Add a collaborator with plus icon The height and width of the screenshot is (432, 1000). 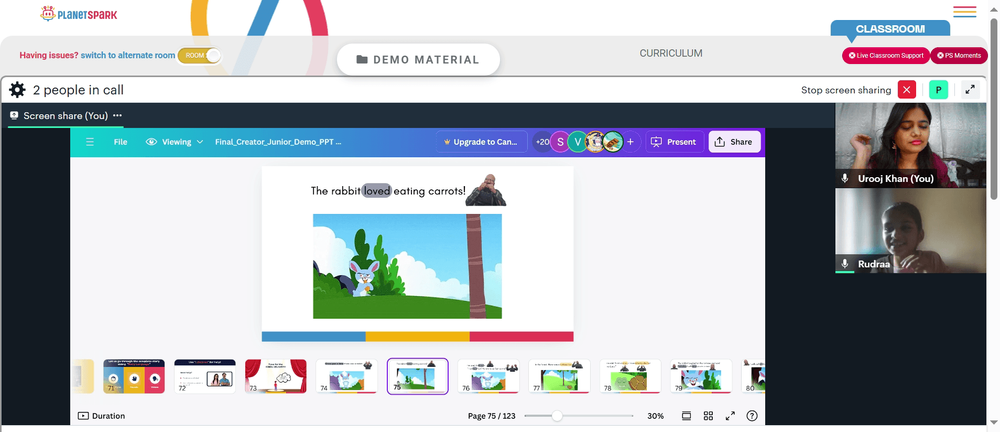point(630,142)
